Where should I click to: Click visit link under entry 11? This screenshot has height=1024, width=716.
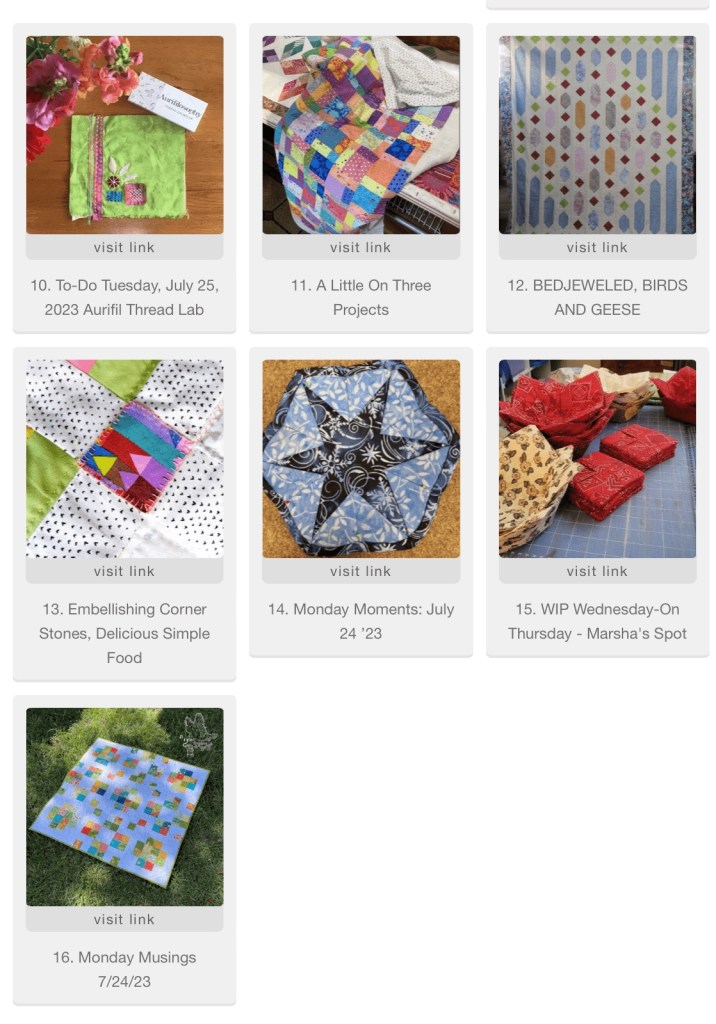361,247
